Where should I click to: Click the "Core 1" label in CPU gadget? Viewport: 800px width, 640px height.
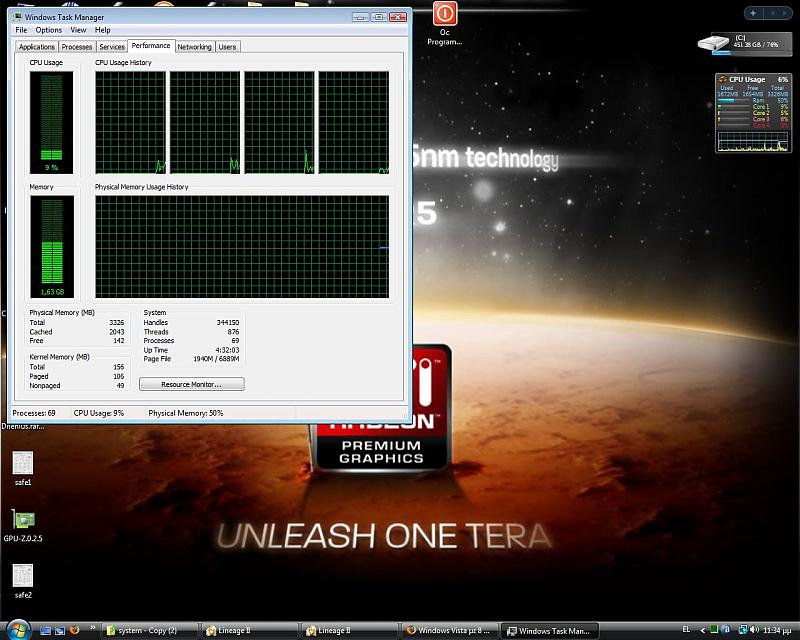coord(761,107)
